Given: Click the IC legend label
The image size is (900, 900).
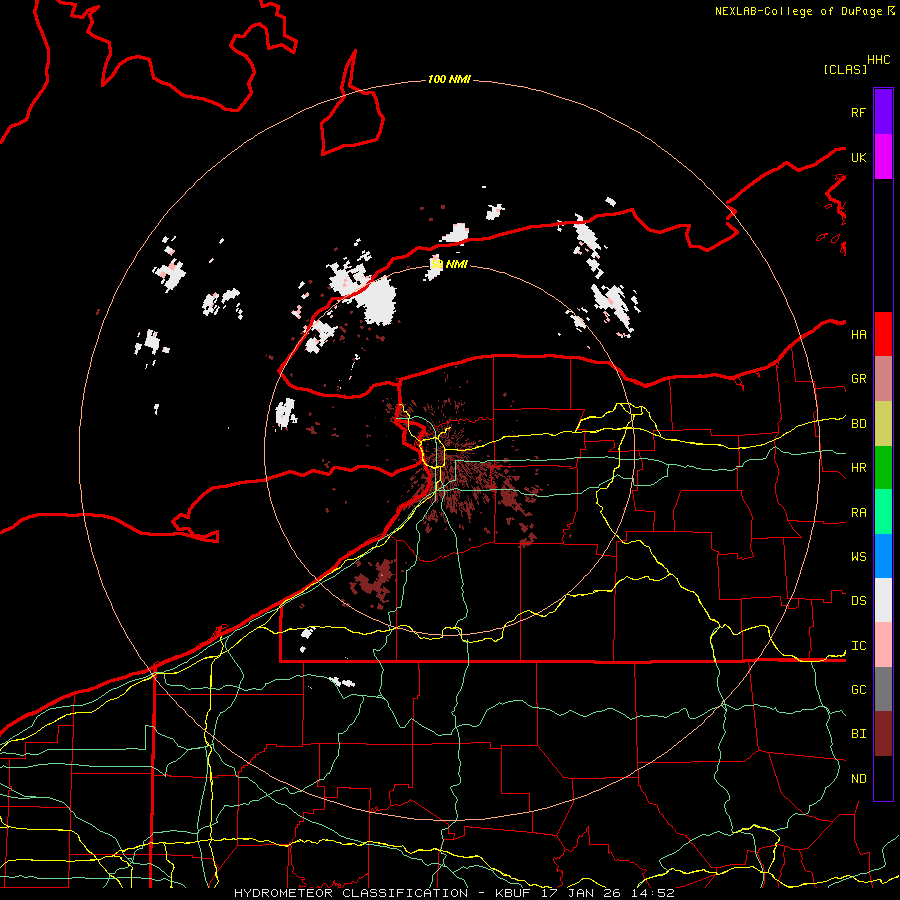Looking at the screenshot, I should tap(858, 646).
